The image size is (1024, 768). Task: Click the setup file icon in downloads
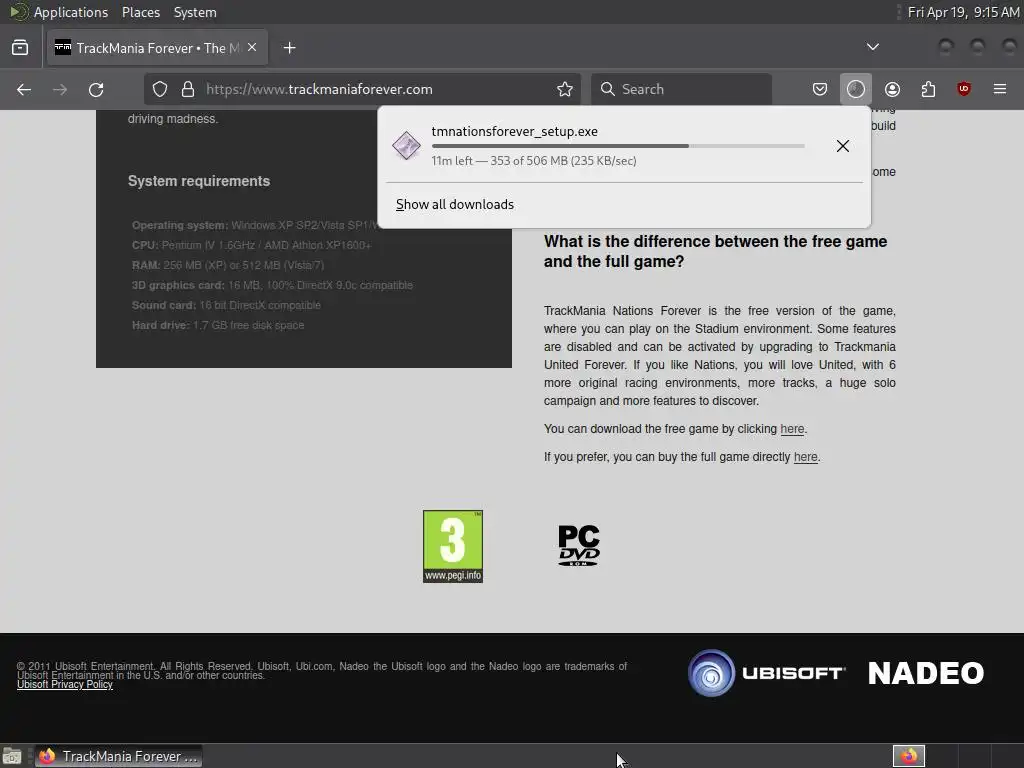click(406, 146)
